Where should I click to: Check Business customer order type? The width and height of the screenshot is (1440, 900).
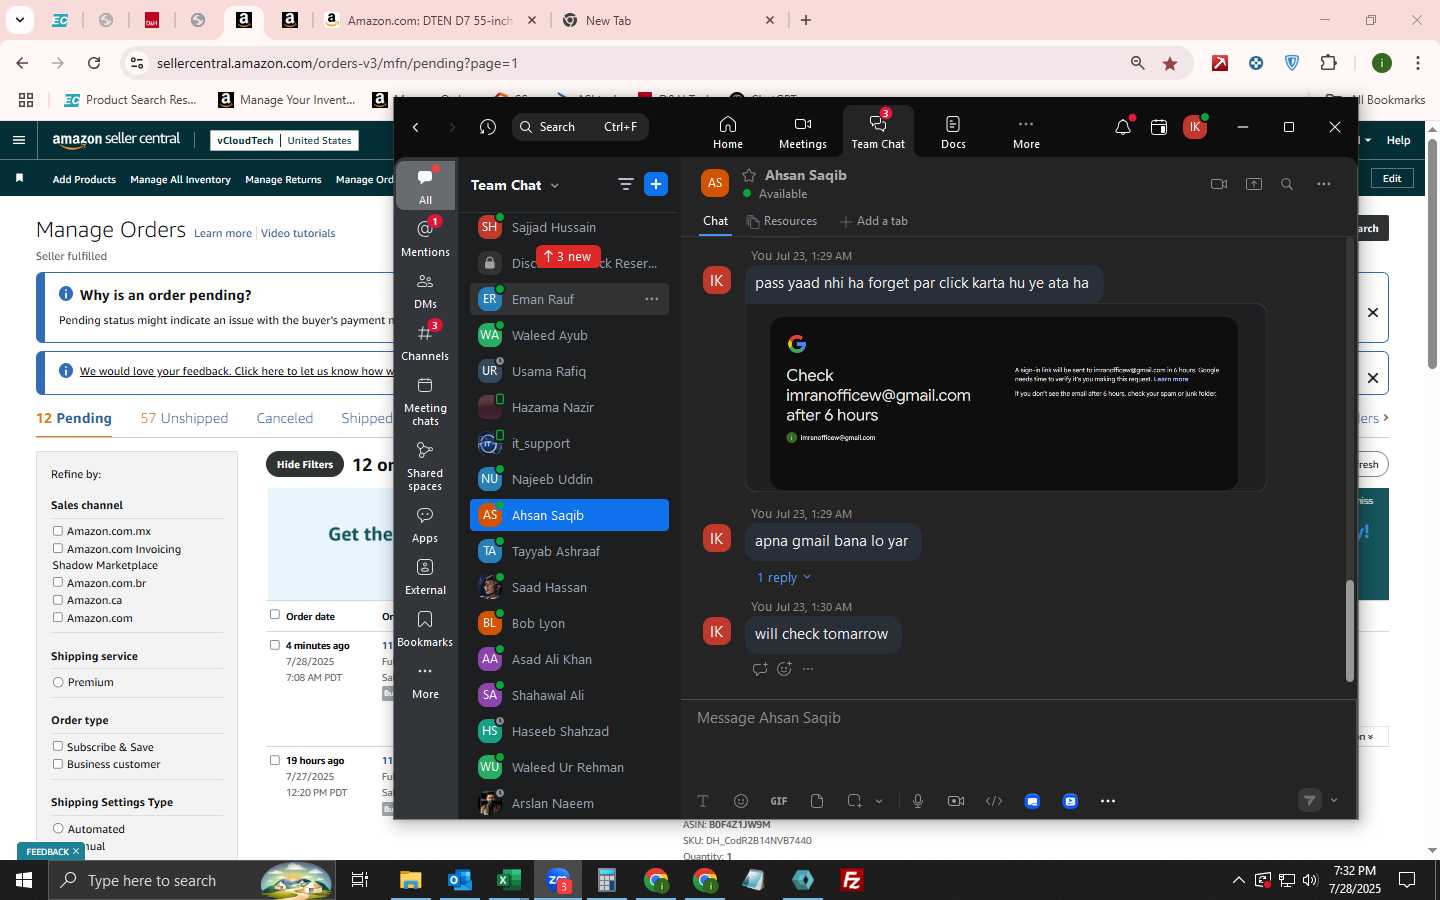click(58, 764)
